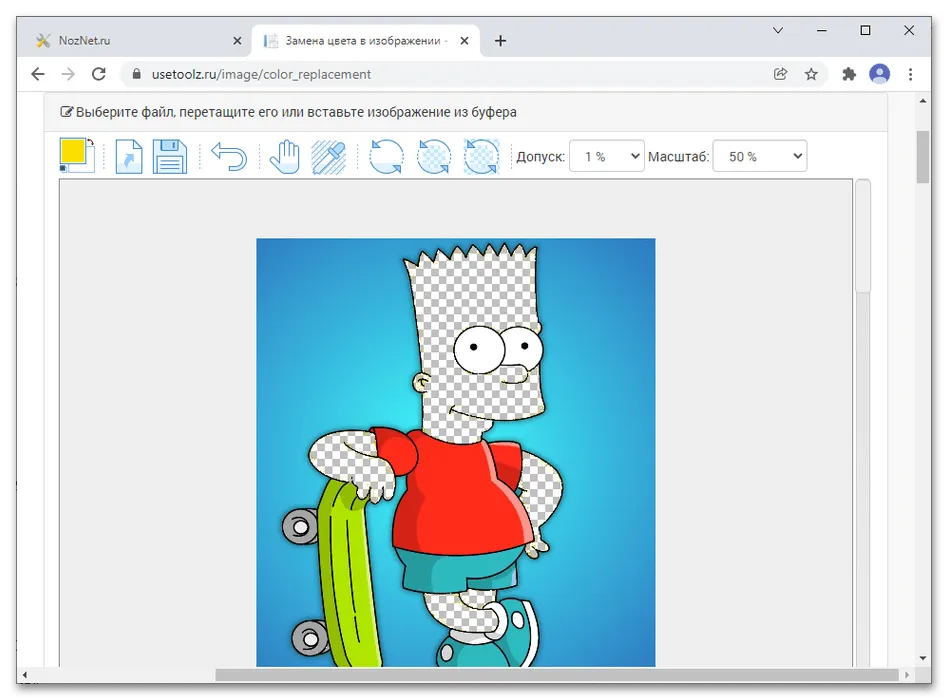This screenshot has height=700, width=948.
Task: Reload the current page
Action: pos(99,74)
